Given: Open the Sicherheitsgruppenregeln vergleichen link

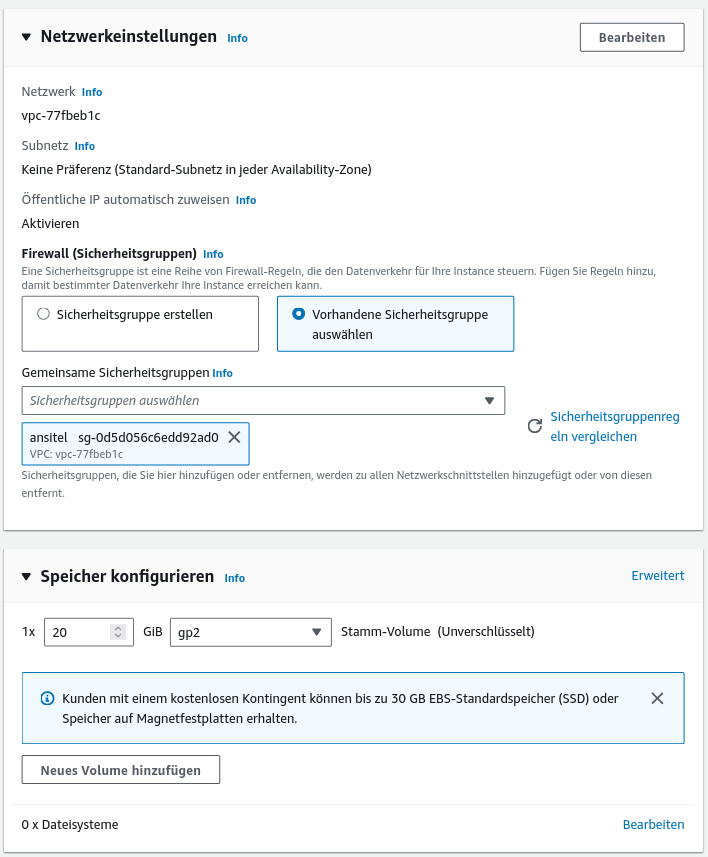Looking at the screenshot, I should point(614,426).
